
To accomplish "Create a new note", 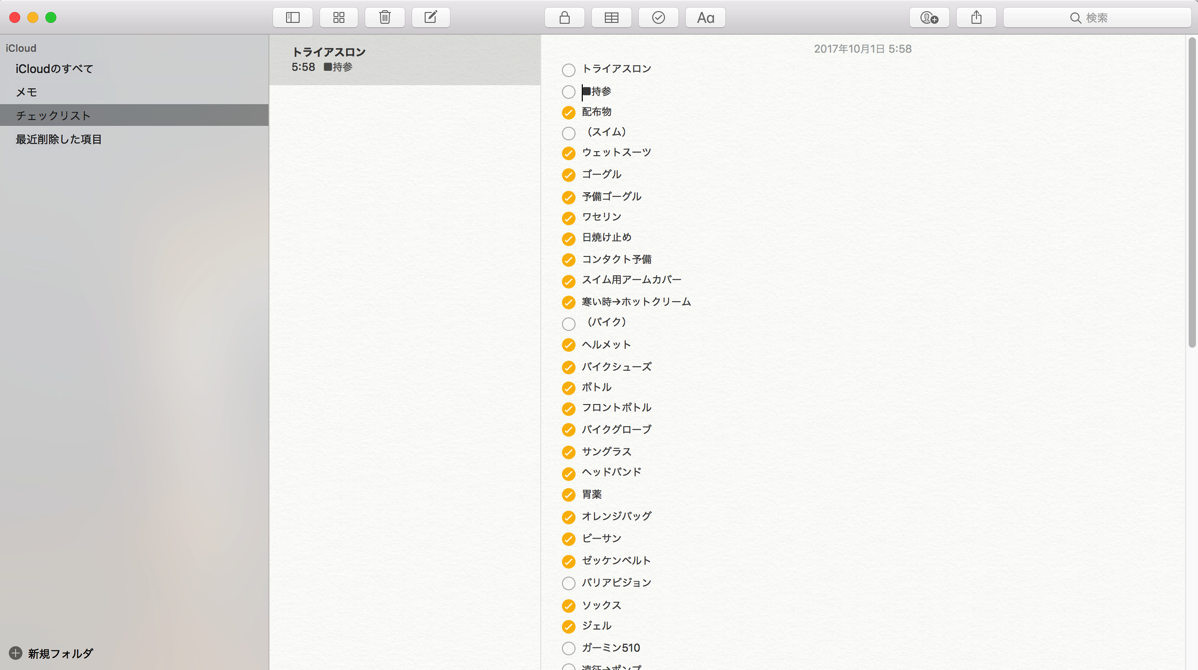I will [x=431, y=18].
